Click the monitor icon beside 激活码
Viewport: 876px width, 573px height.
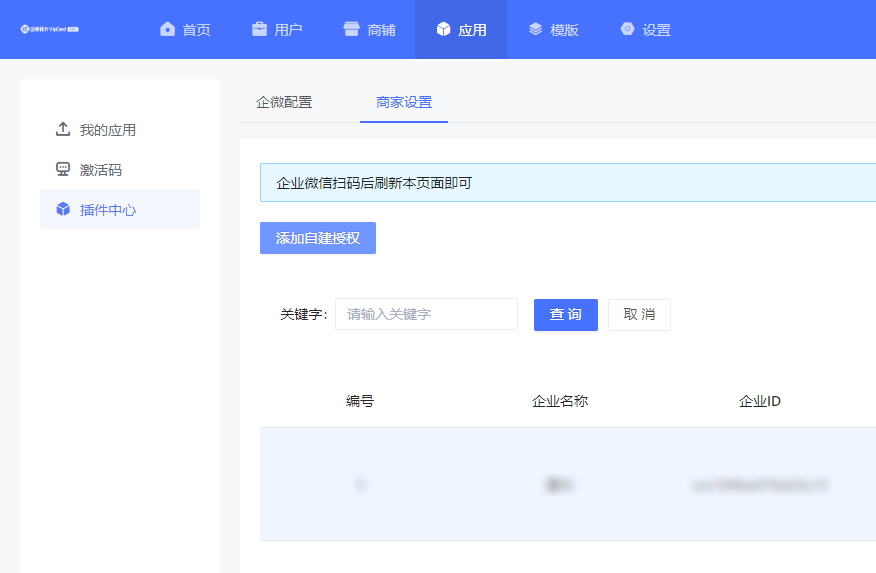tap(63, 169)
